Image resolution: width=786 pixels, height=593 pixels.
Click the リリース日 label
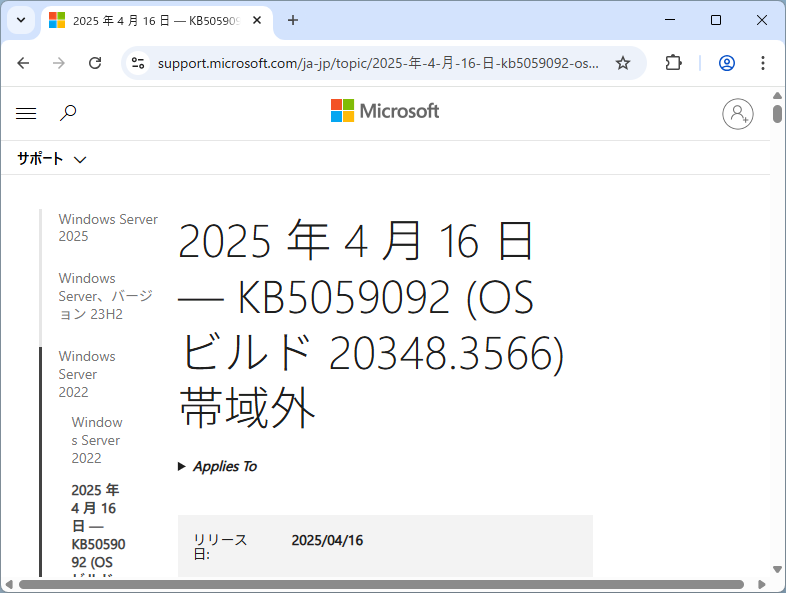coord(221,547)
